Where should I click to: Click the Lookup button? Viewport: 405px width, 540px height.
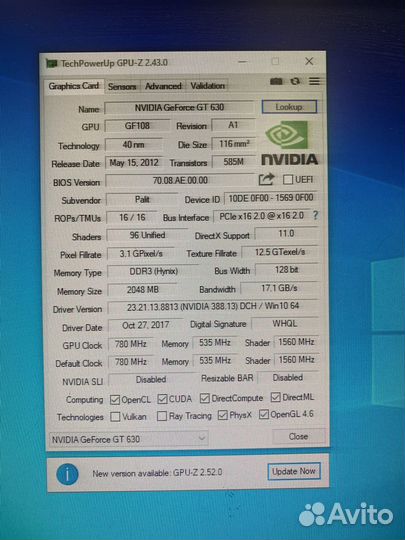coord(289,107)
